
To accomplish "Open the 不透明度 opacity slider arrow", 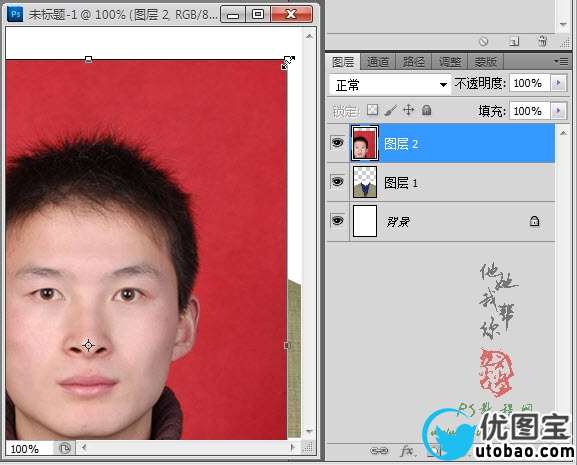I will pos(559,83).
